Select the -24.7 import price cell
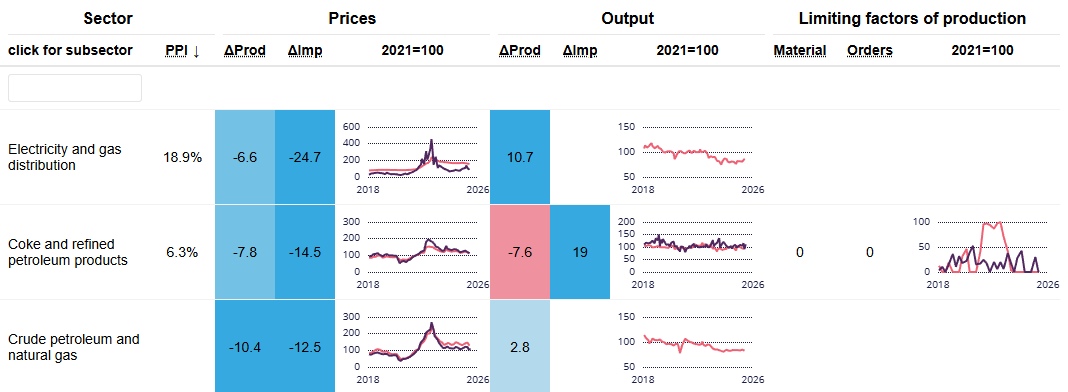This screenshot has width=1068, height=392. (x=305, y=157)
